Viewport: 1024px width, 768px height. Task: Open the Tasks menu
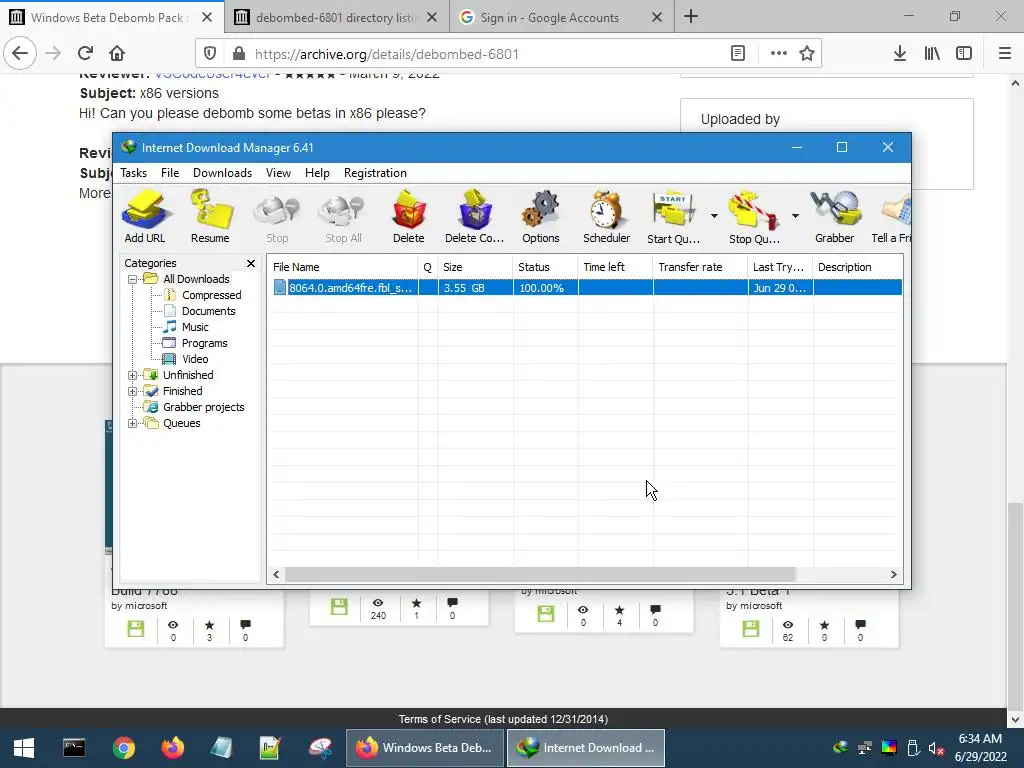click(x=133, y=173)
